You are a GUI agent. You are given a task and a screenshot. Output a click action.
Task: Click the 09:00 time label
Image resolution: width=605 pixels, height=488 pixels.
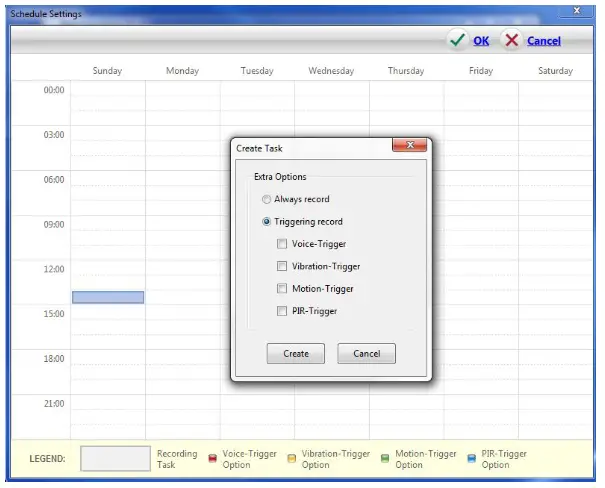click(54, 224)
